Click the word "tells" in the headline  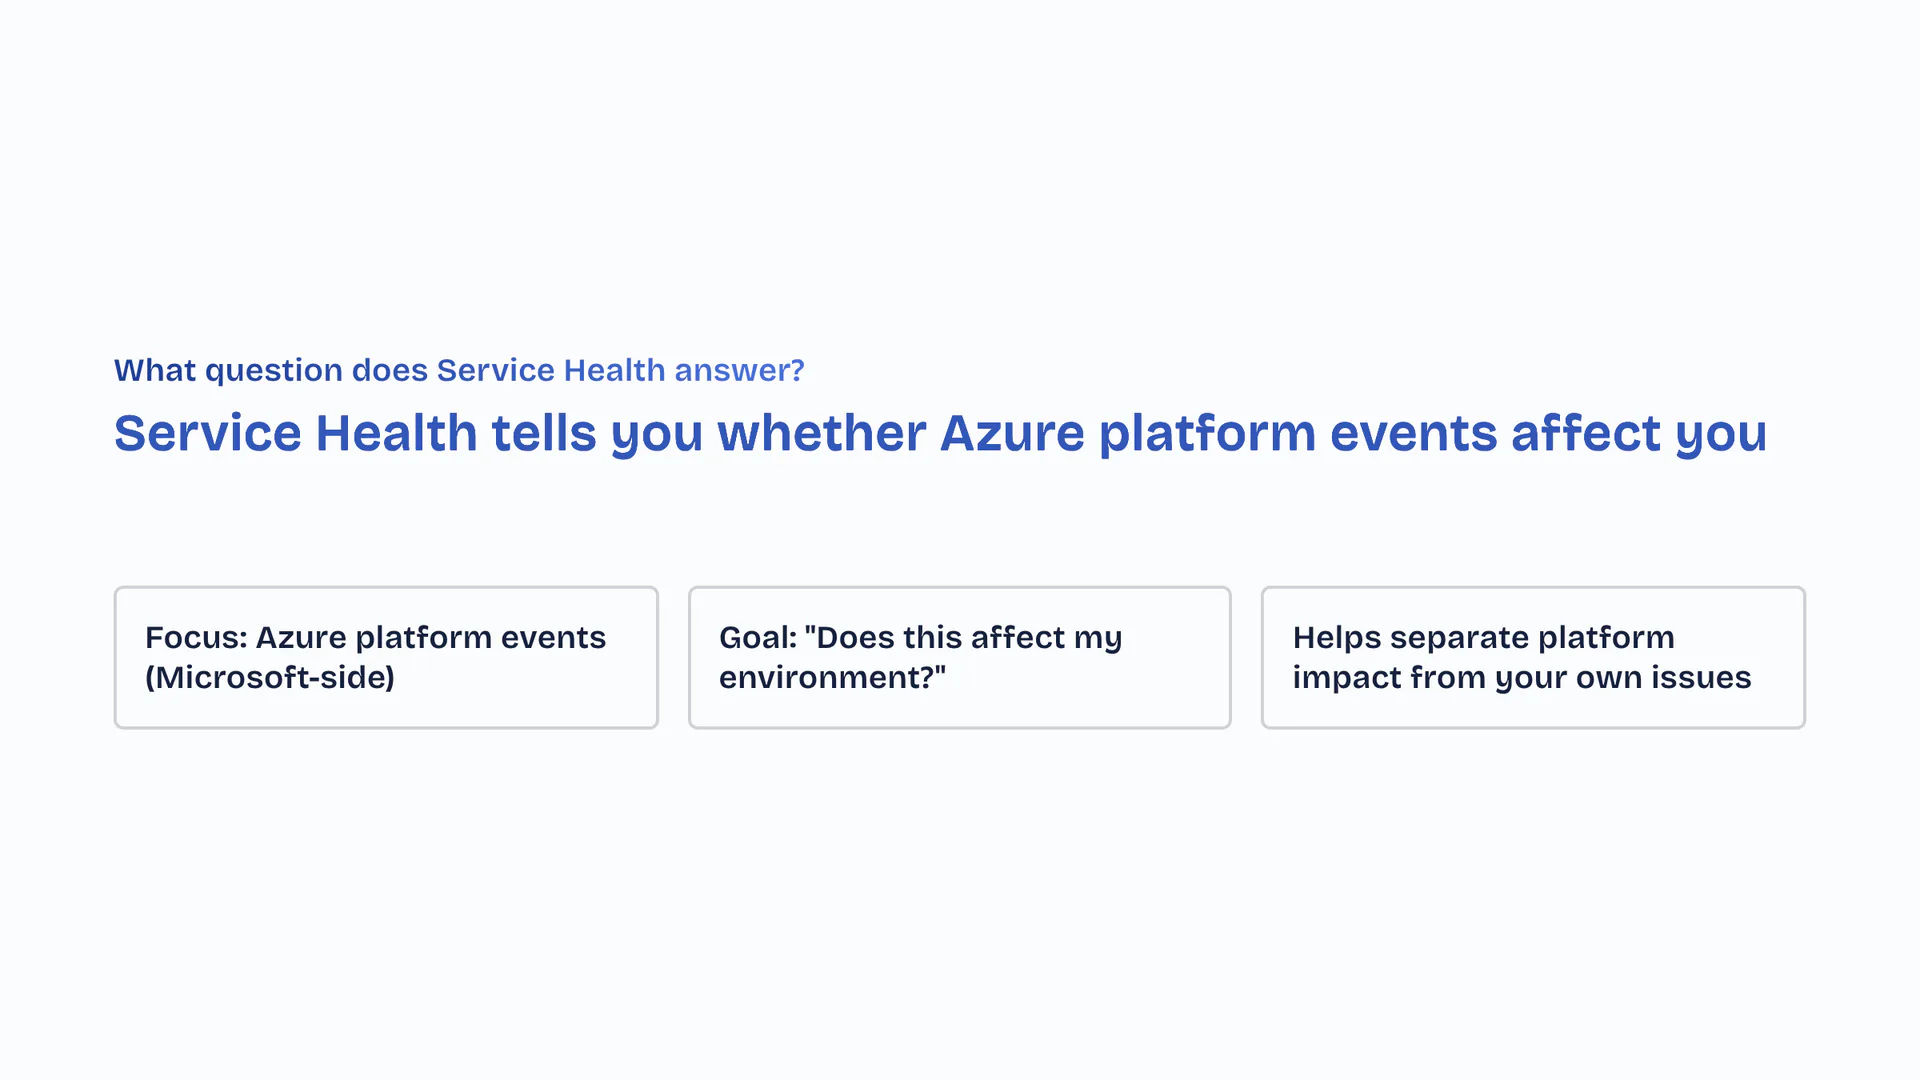[x=544, y=433]
